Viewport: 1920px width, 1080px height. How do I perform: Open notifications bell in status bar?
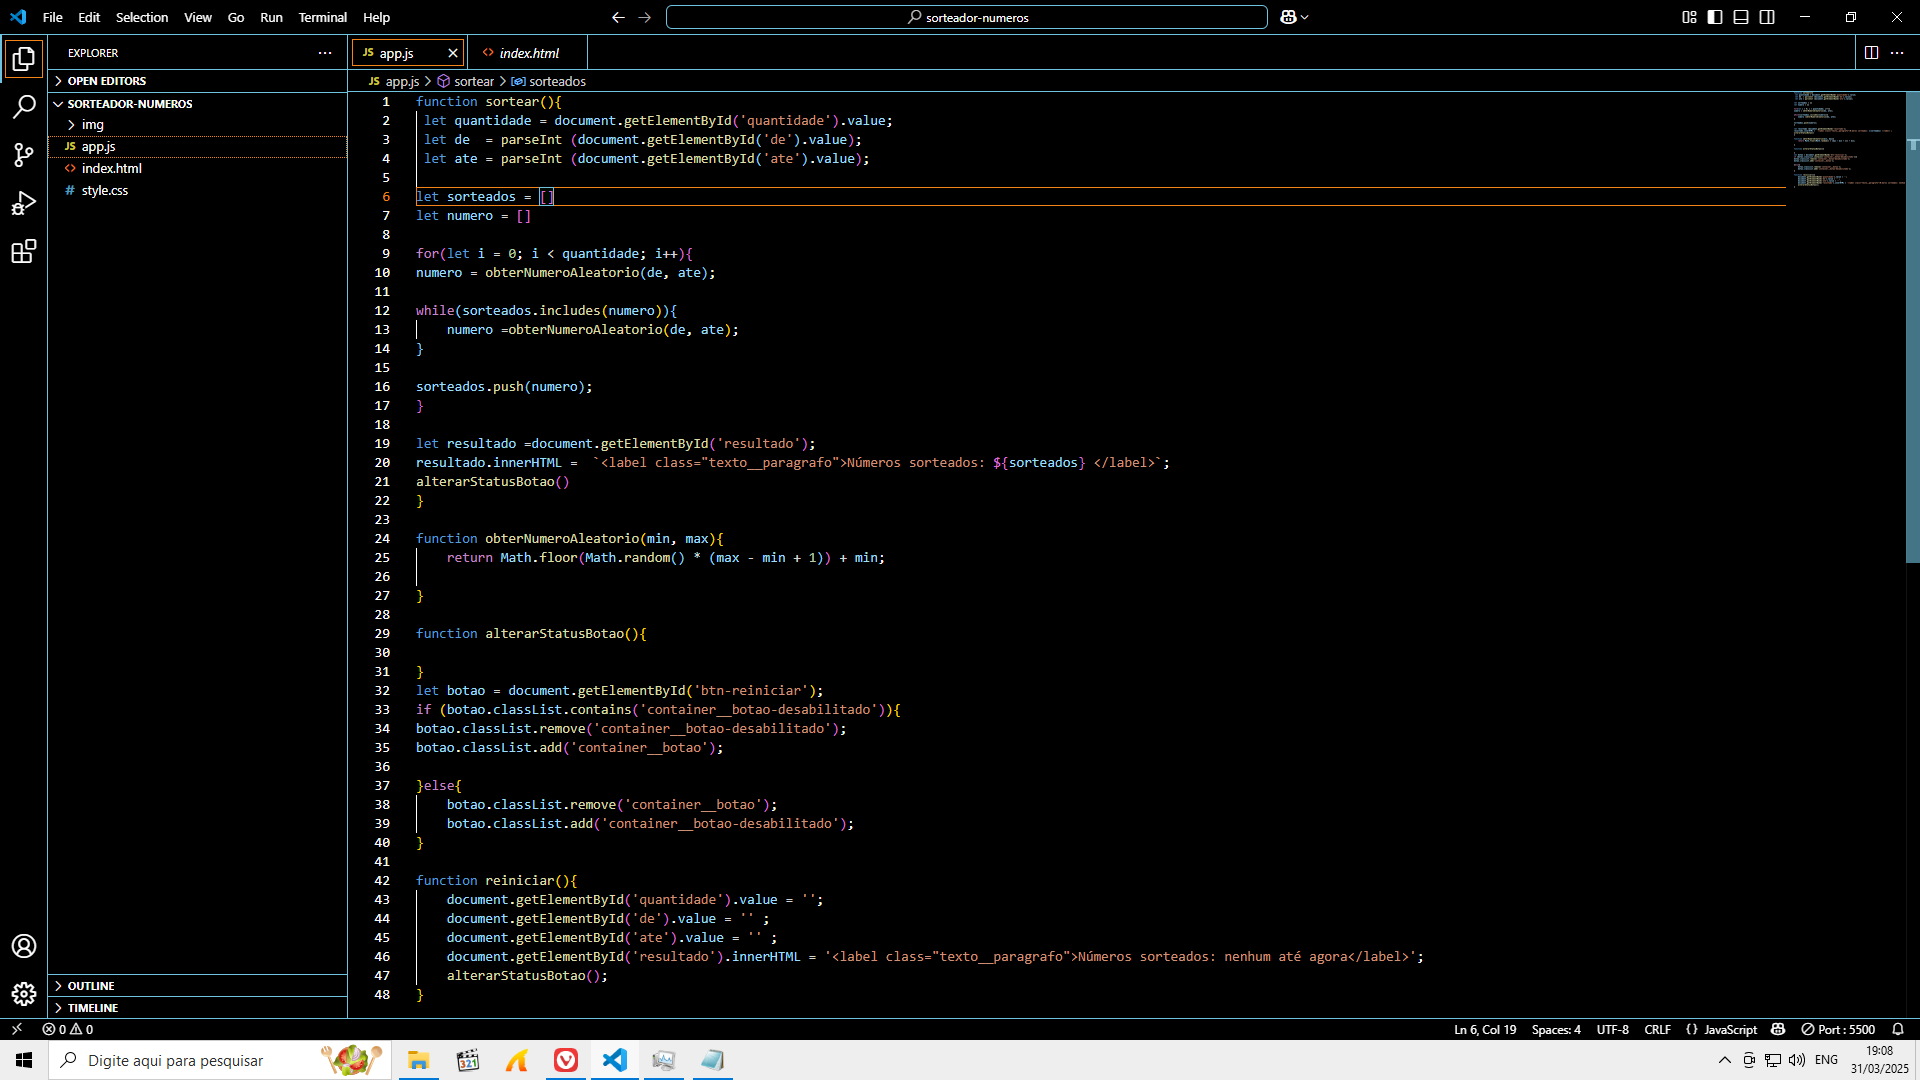coord(1898,1029)
